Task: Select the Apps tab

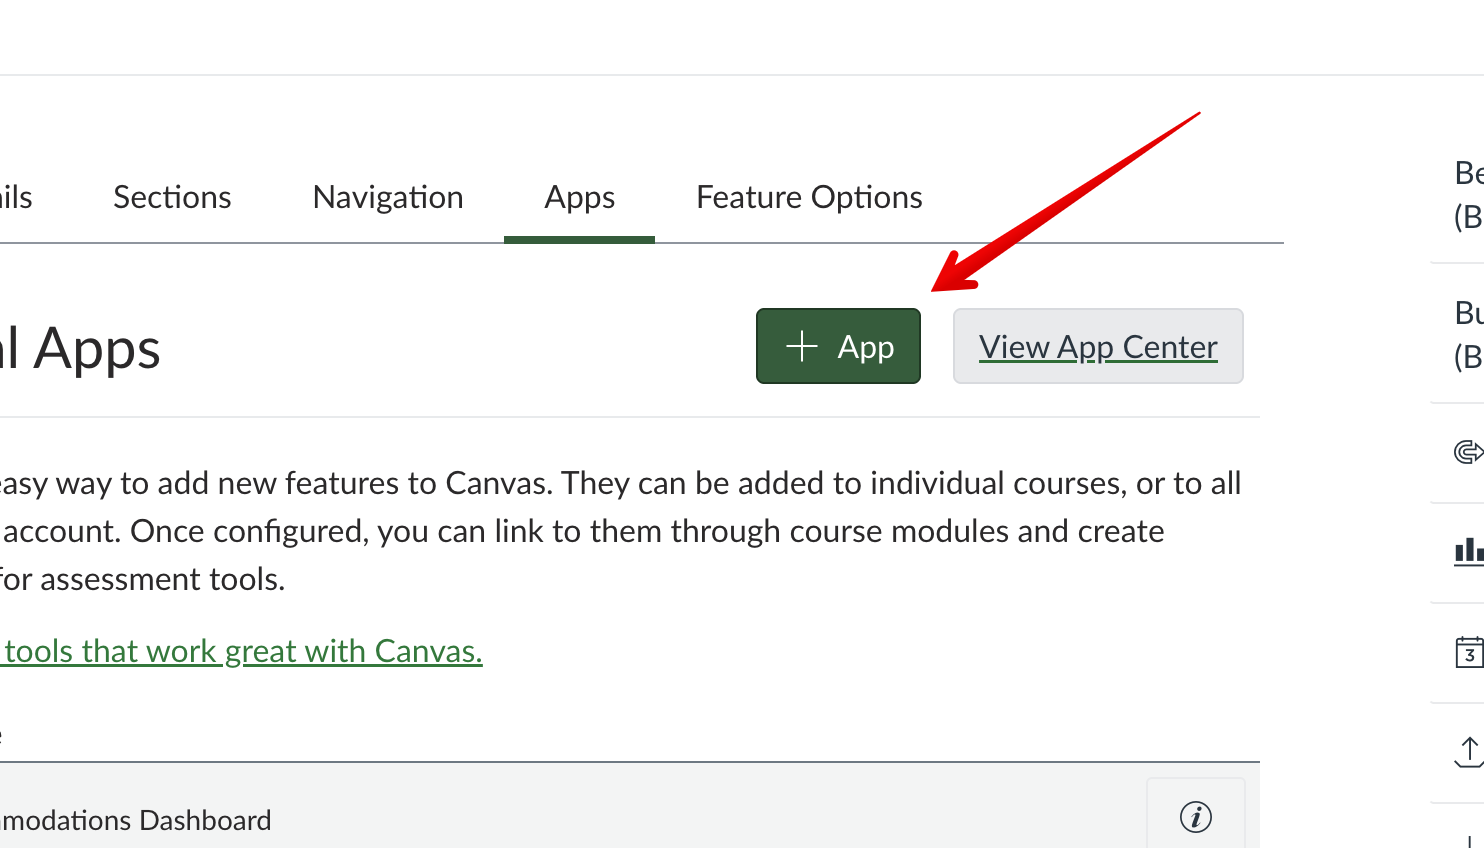Action: pos(579,198)
